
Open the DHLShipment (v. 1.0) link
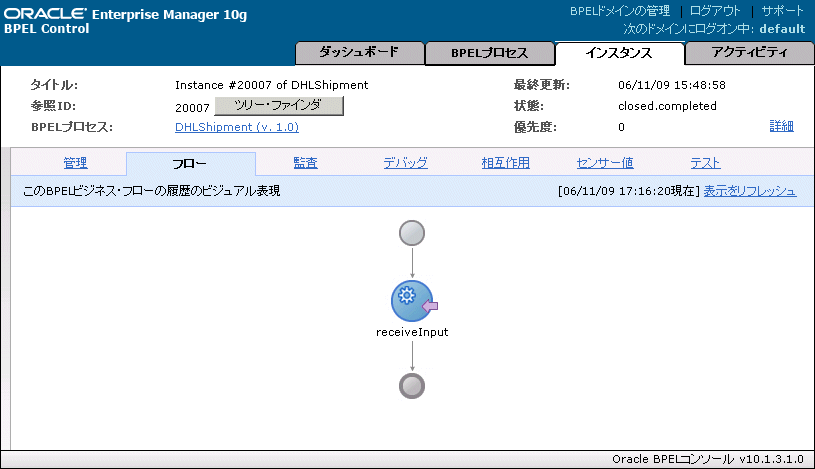tap(237, 127)
